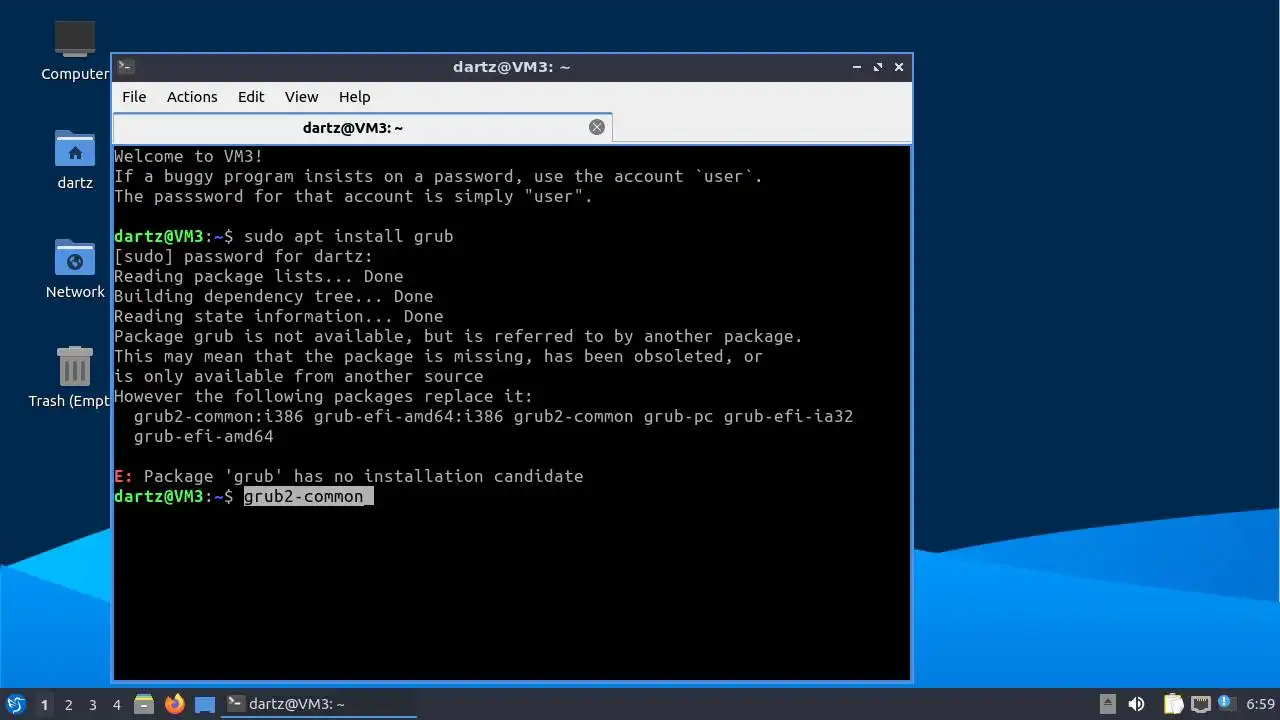Open the volume control tray icon
The width and height of the screenshot is (1280, 720).
tap(1136, 704)
